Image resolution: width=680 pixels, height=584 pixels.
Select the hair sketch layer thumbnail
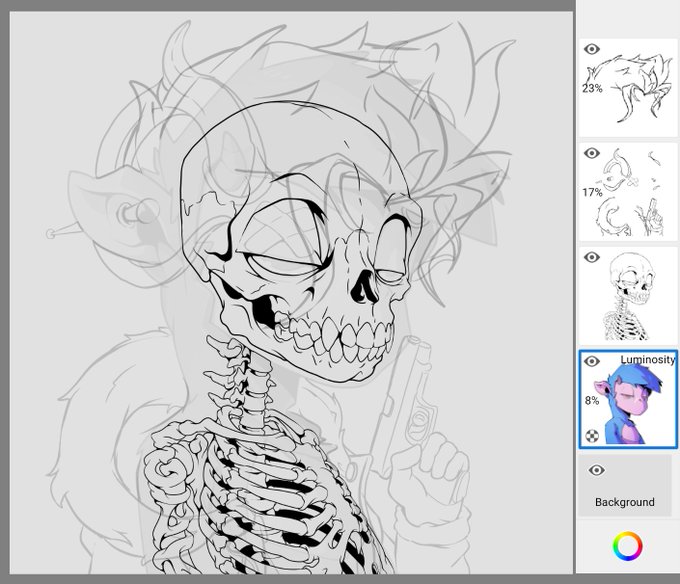pos(628,88)
